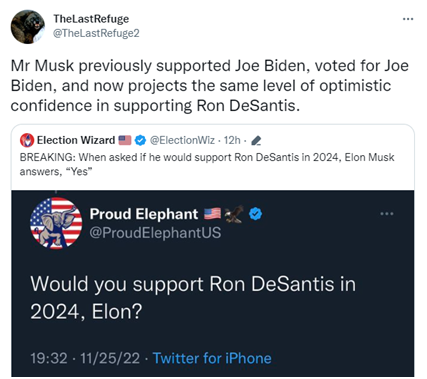Open quoted tweet text starting with BREAKING

click(x=207, y=164)
